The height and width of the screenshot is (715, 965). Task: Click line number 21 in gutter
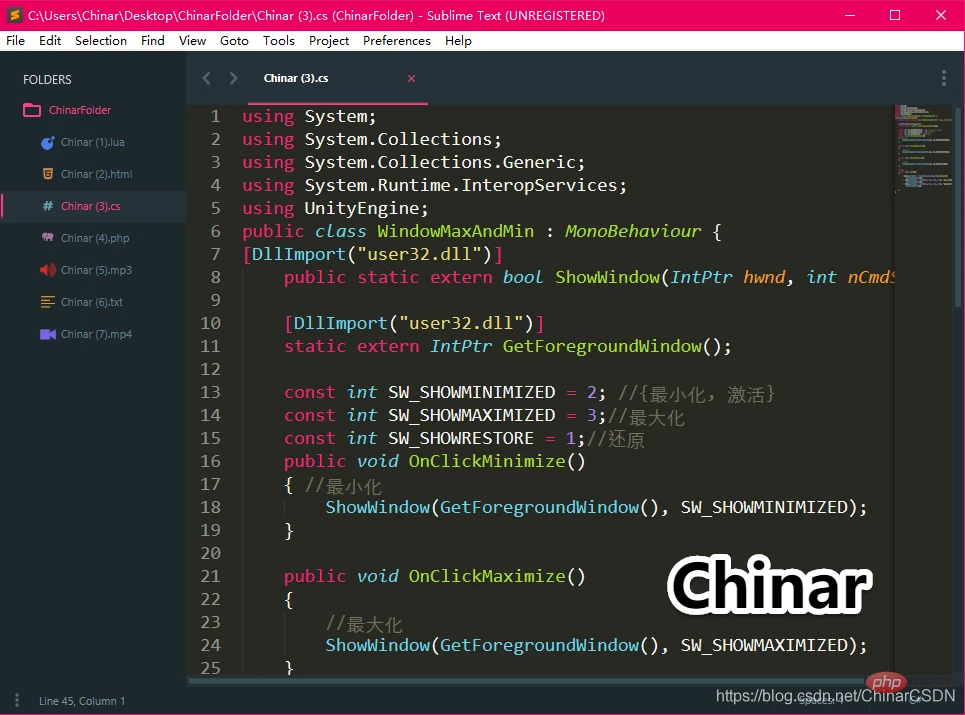[210, 576]
